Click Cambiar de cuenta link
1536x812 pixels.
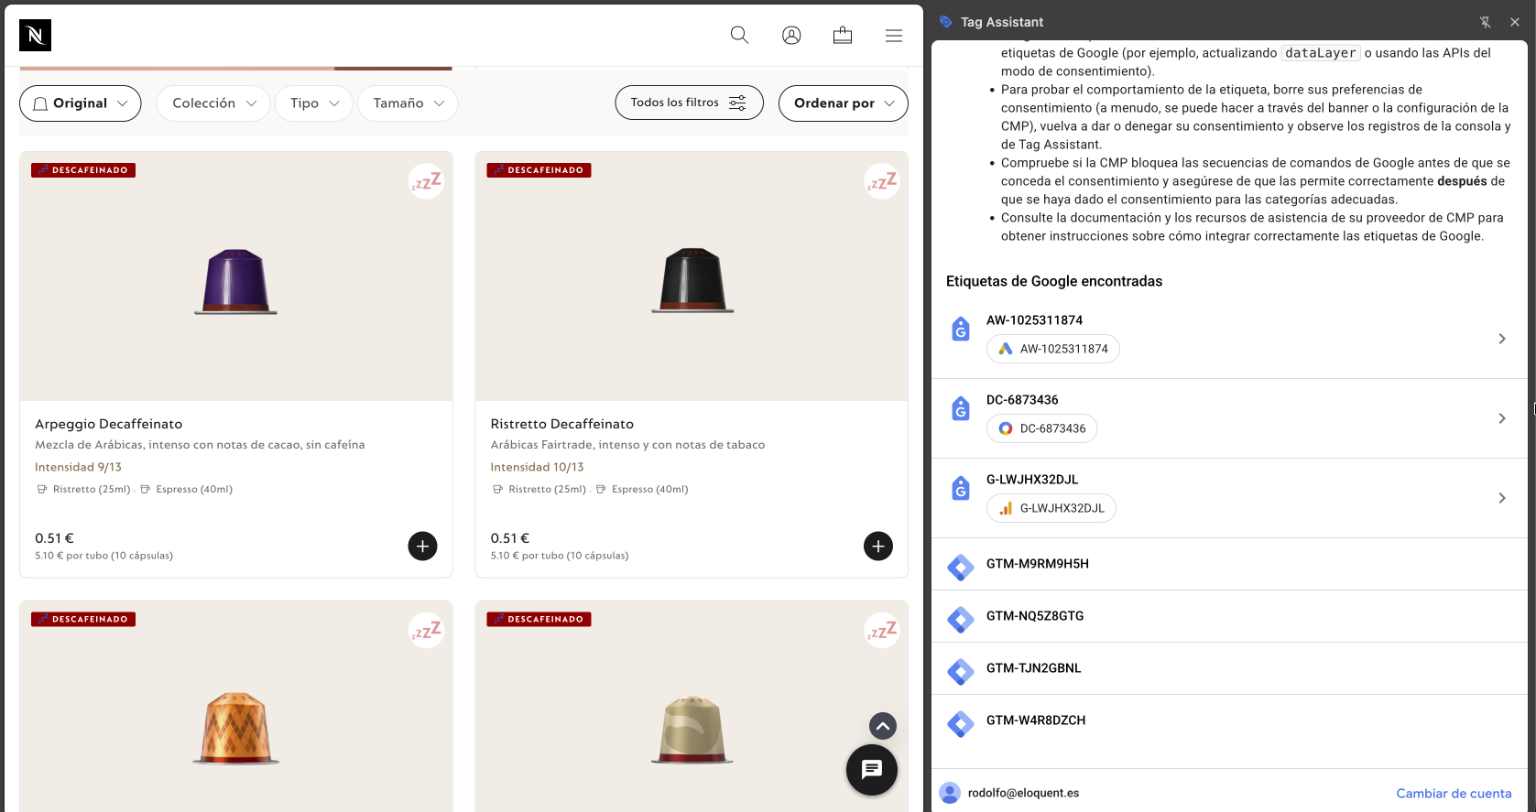click(1454, 793)
